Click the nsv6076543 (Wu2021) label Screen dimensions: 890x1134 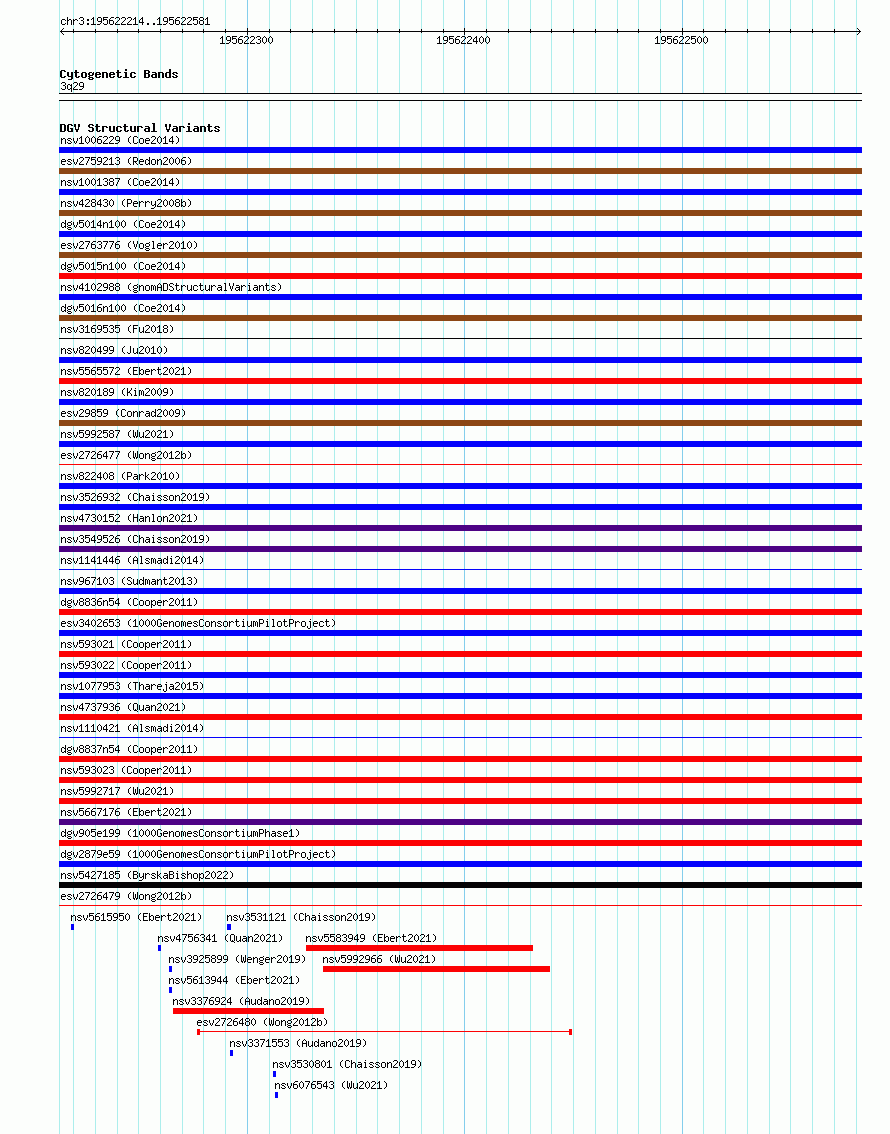[x=332, y=1085]
